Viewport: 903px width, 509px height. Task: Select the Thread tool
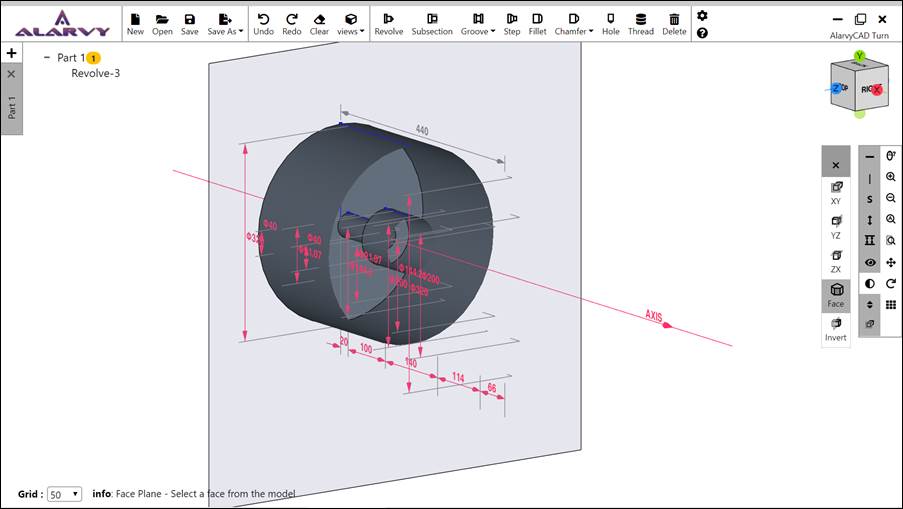[x=640, y=24]
